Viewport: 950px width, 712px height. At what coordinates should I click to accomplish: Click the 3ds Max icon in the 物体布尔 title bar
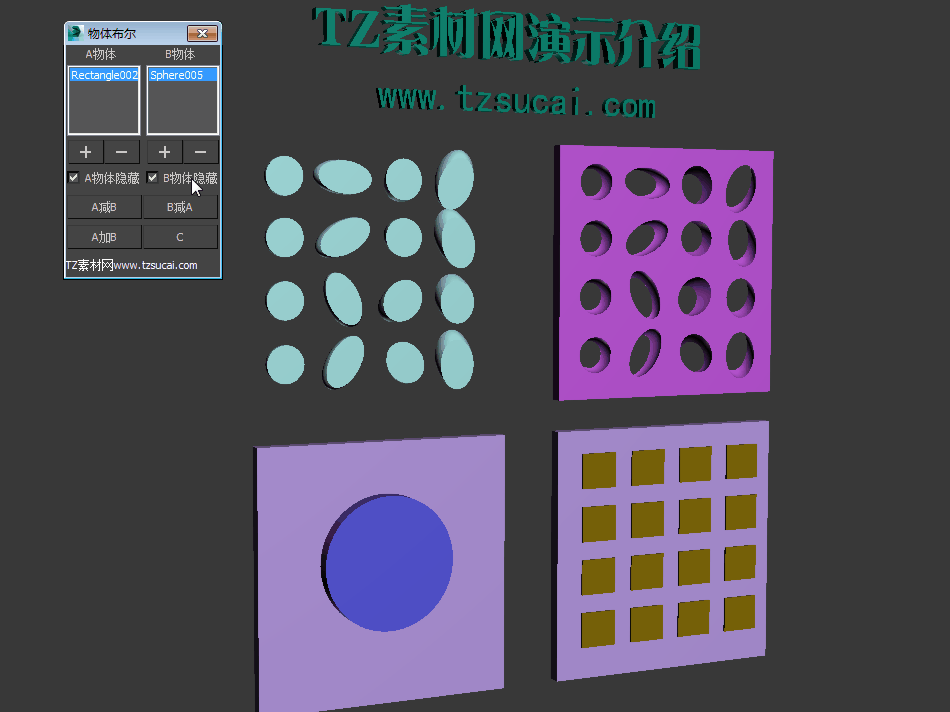[x=75, y=33]
